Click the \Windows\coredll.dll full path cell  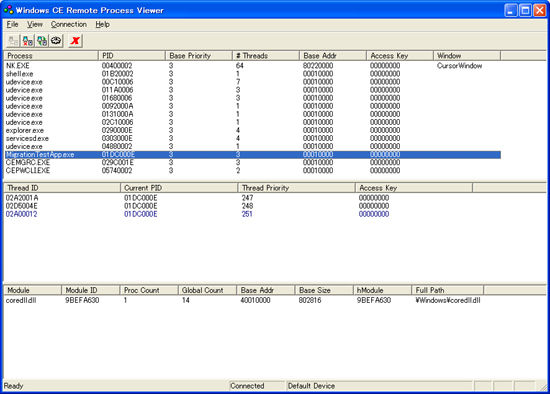tap(448, 300)
